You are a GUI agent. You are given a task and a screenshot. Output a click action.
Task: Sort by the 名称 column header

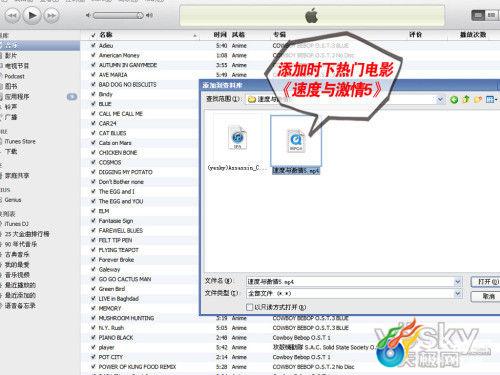click(x=106, y=35)
